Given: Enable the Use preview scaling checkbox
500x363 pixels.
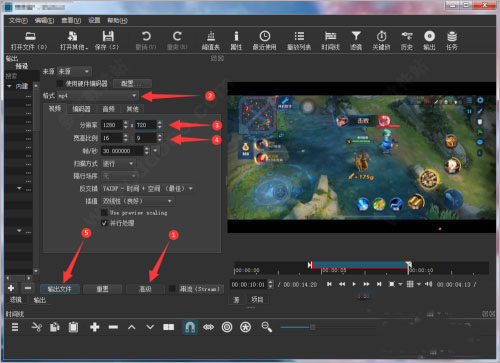Looking at the screenshot, I should [x=104, y=212].
